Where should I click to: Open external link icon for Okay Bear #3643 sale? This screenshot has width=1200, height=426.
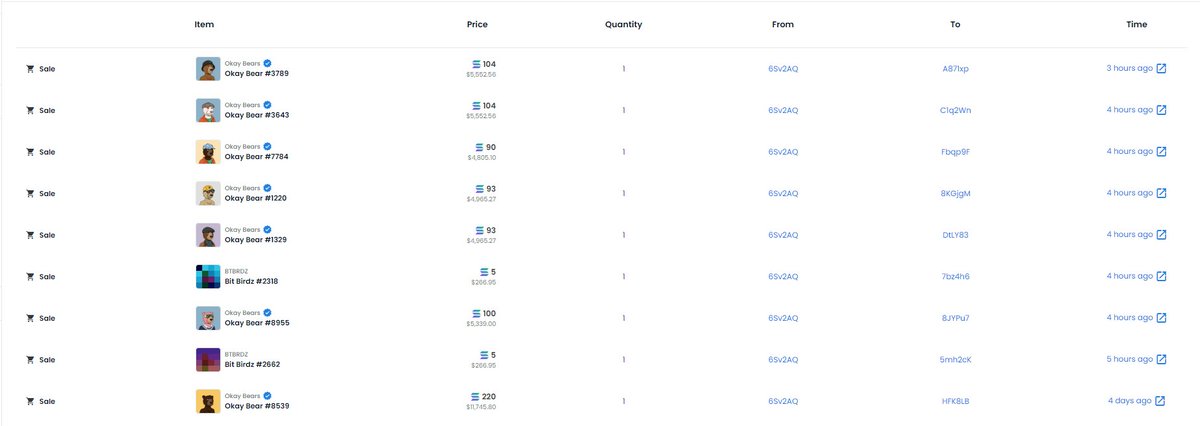(x=1161, y=110)
